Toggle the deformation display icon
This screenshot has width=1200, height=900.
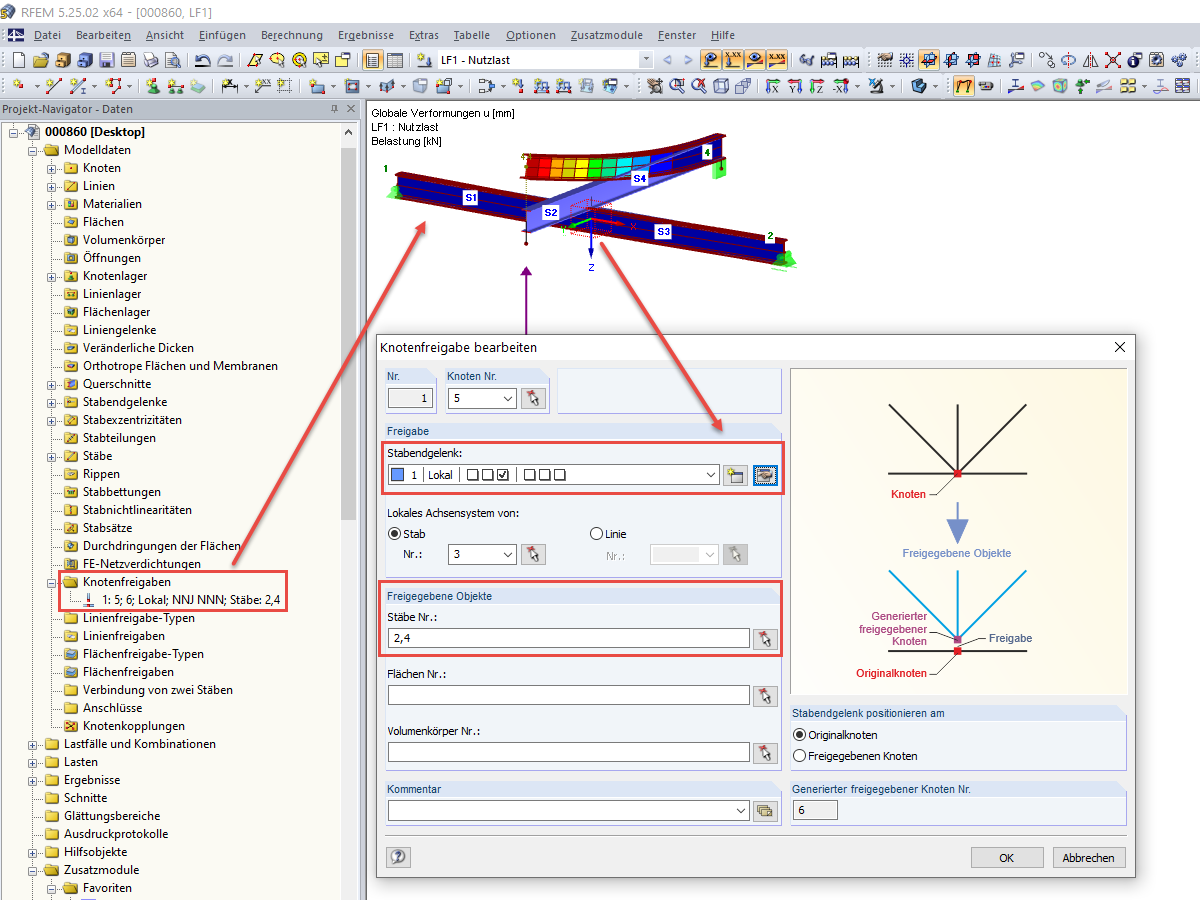pos(964,86)
